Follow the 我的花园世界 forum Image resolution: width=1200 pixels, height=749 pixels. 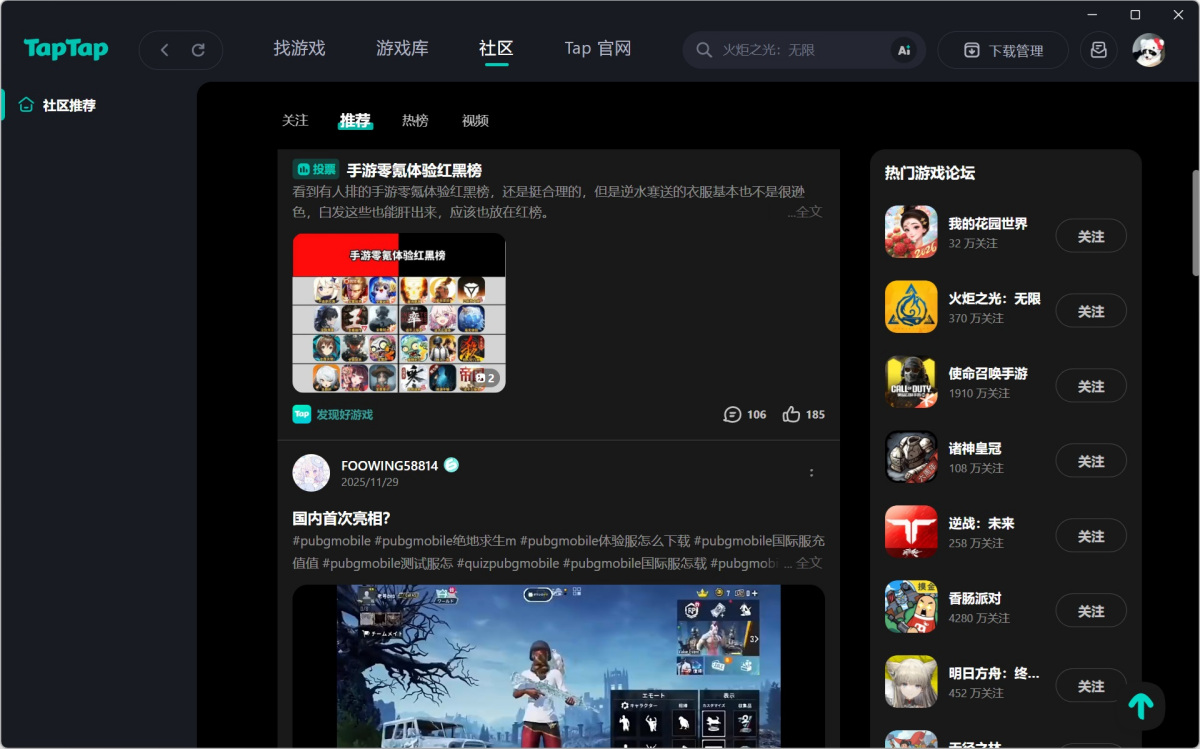click(1090, 237)
